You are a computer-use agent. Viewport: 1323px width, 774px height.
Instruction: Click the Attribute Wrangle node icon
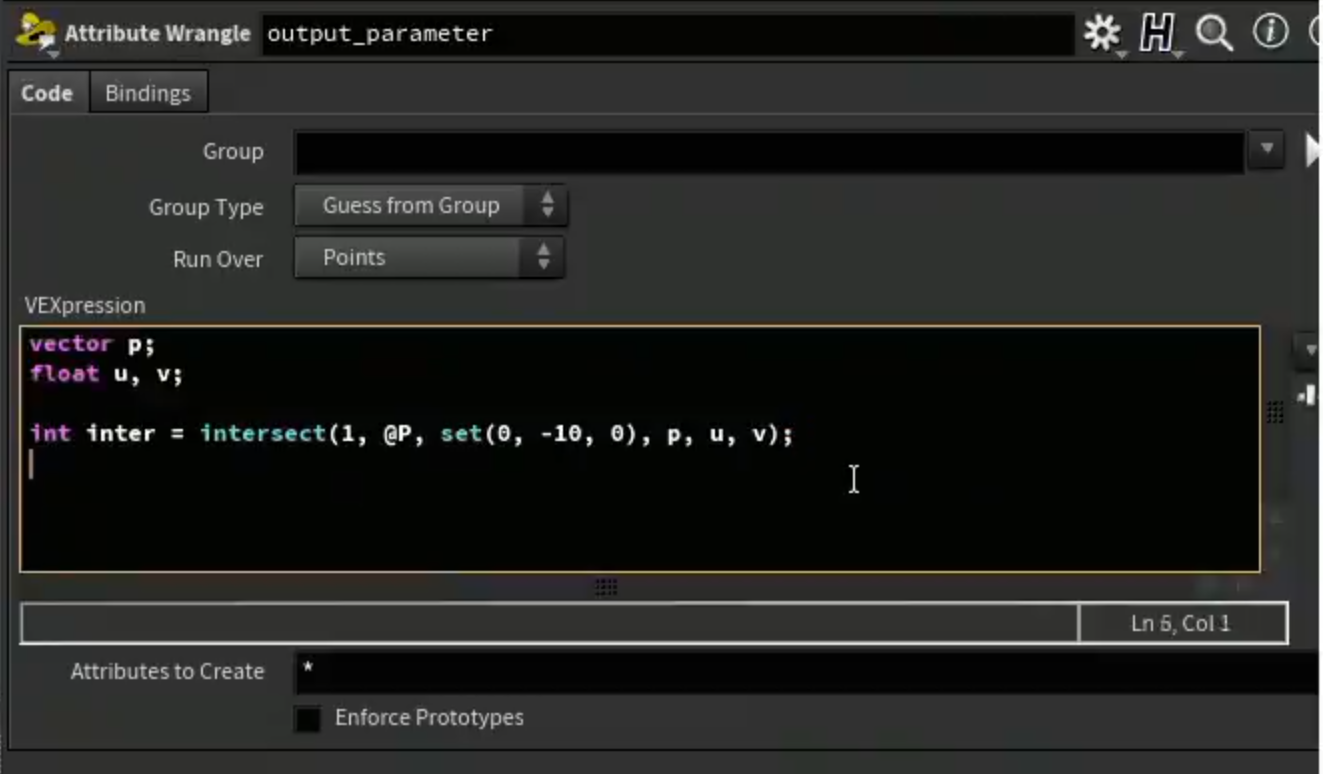(36, 33)
